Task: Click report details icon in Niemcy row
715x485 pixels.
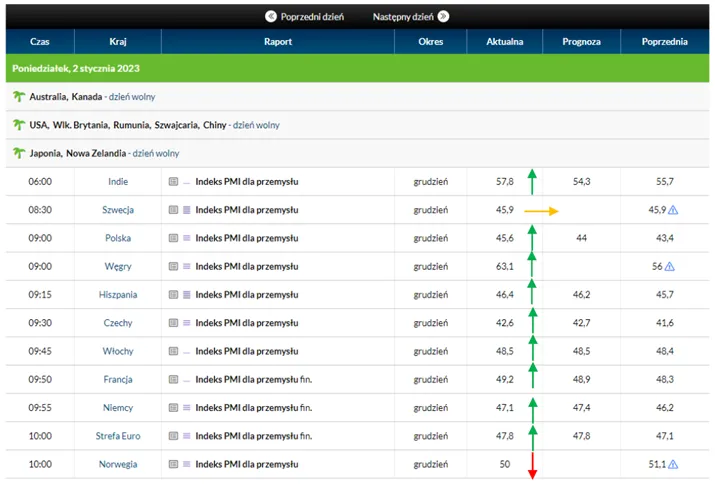Action: click(173, 408)
